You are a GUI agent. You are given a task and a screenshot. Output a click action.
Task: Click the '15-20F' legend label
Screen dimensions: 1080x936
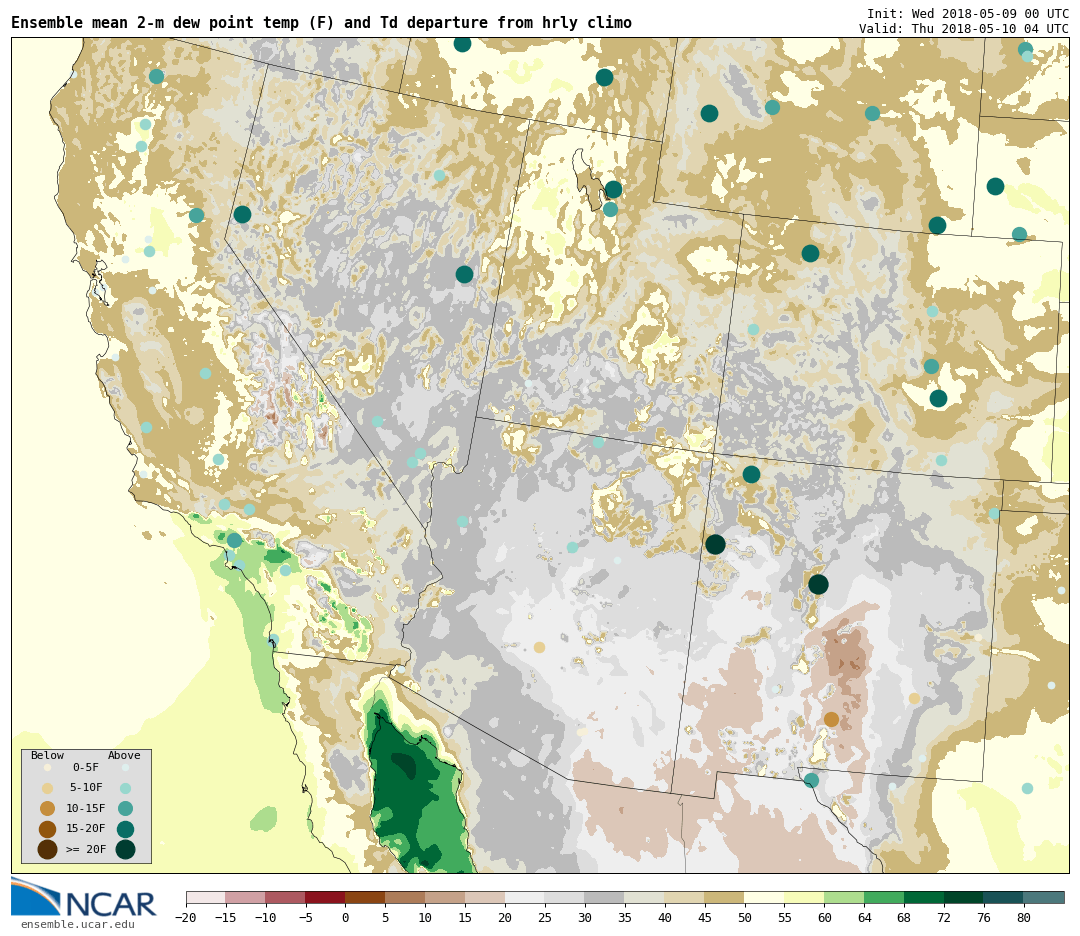click(86, 829)
